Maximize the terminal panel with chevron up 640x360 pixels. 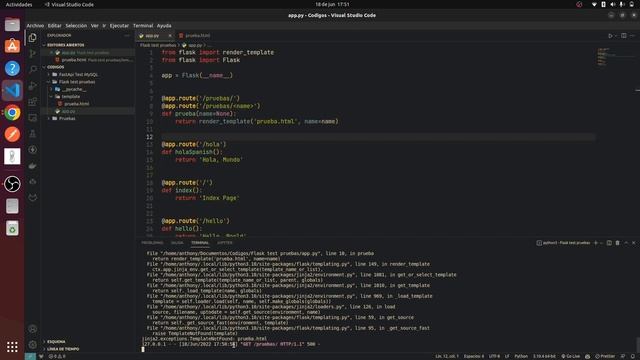click(626, 243)
